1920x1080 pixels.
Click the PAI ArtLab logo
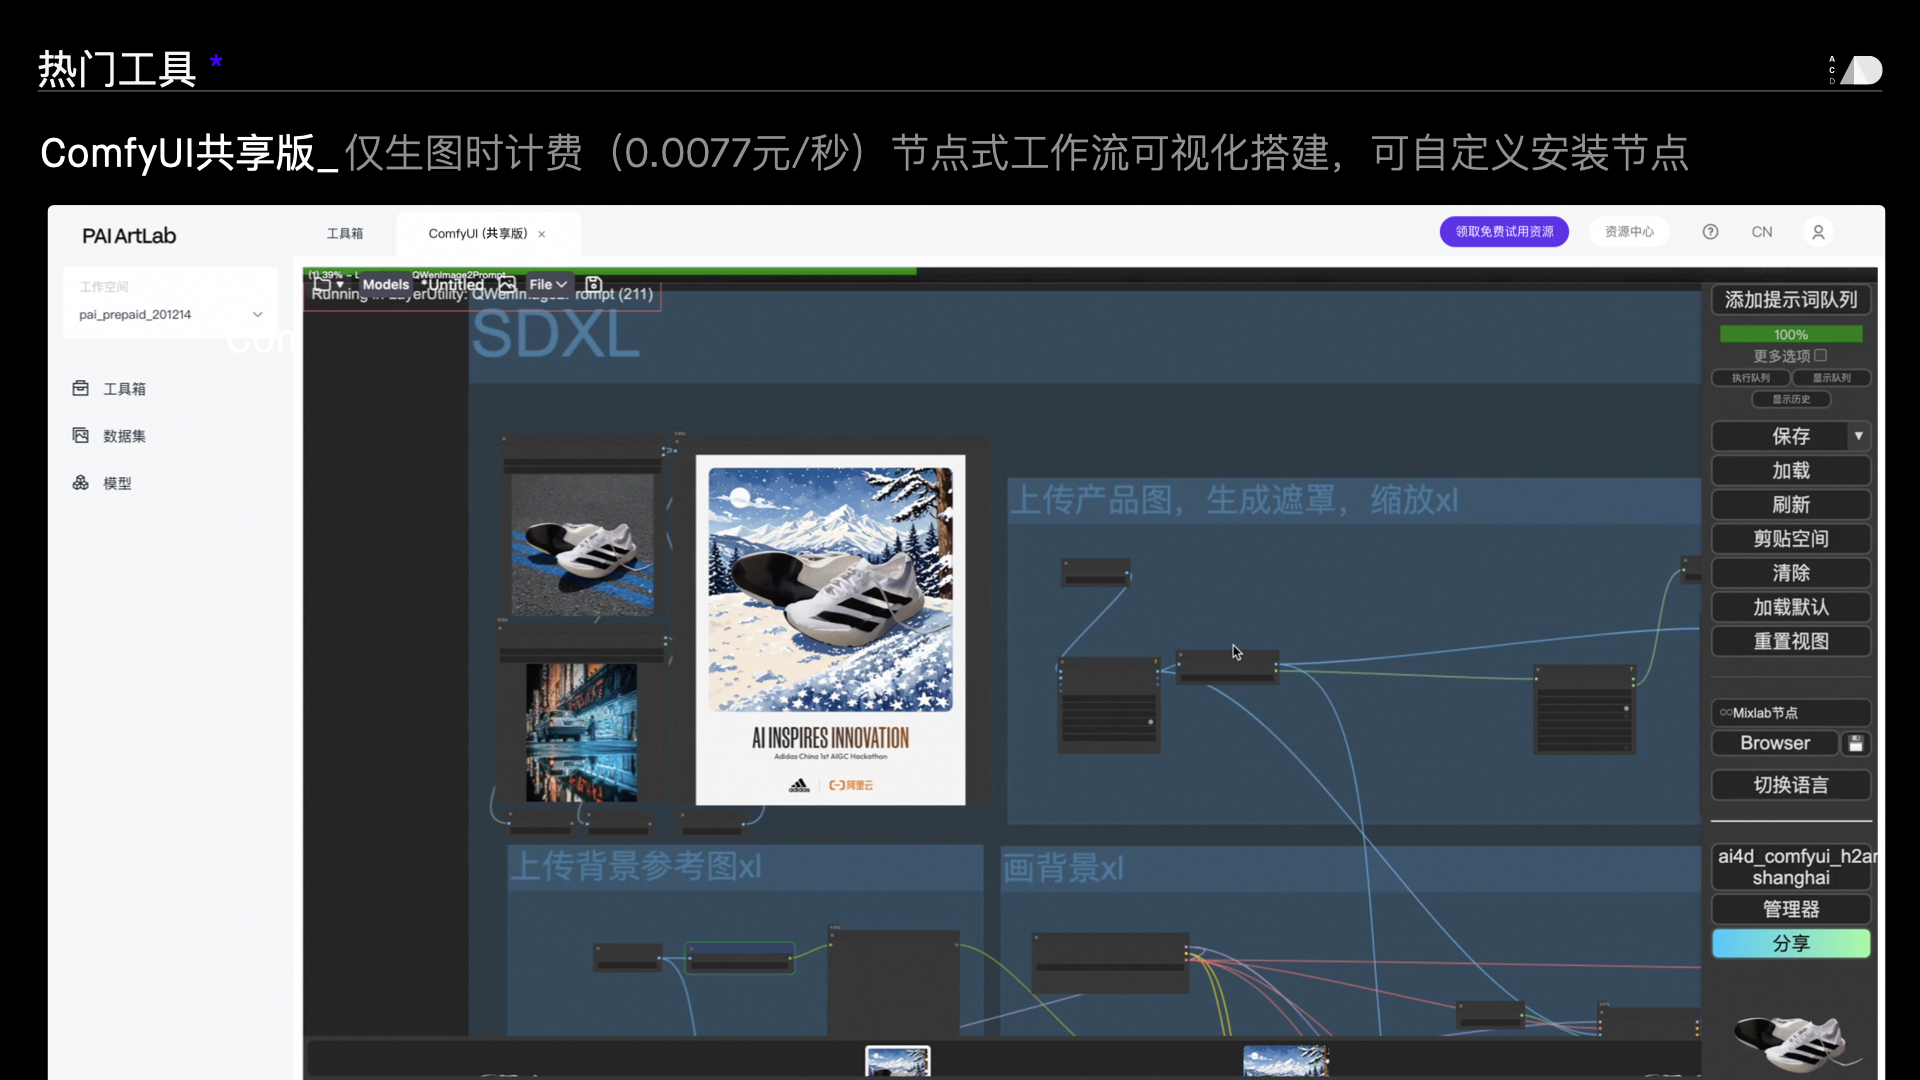(x=129, y=236)
